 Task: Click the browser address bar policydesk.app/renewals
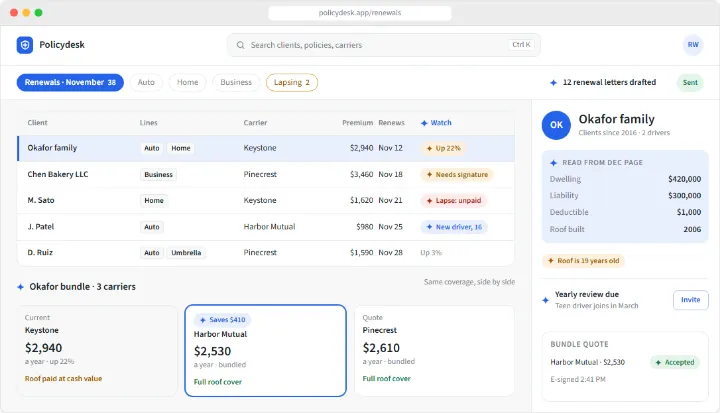360,13
